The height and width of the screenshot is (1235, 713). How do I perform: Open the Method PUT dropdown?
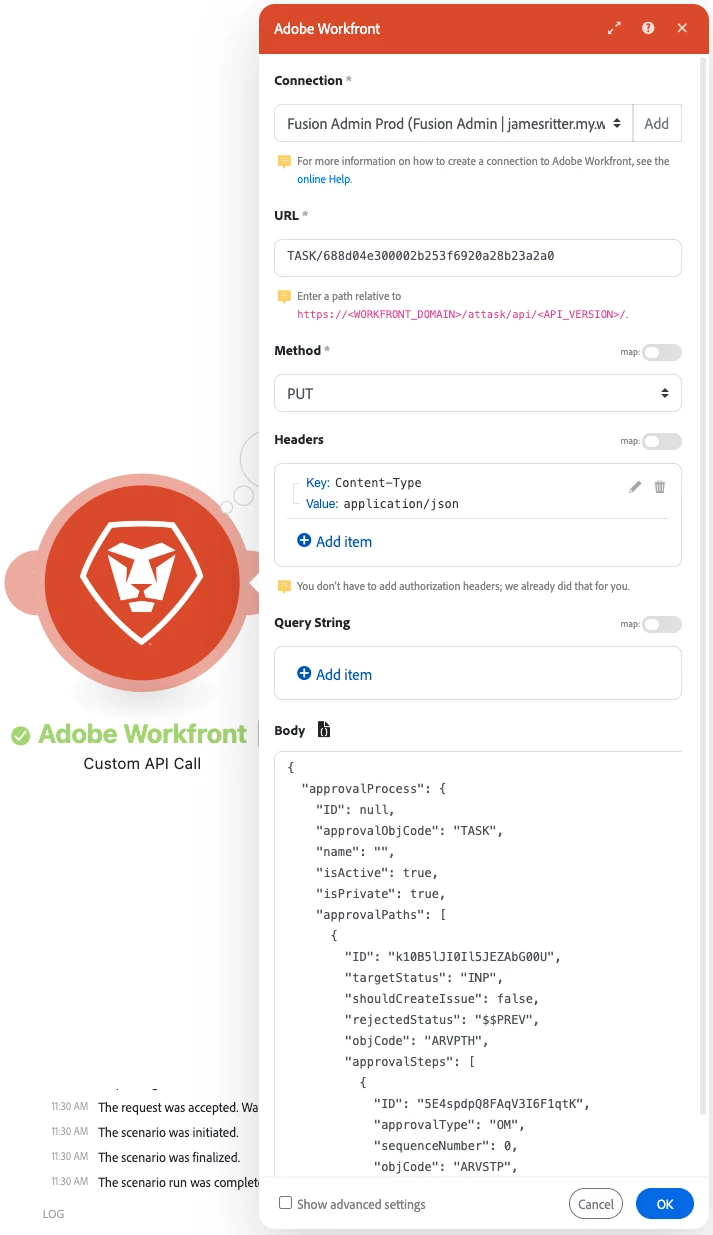(478, 393)
